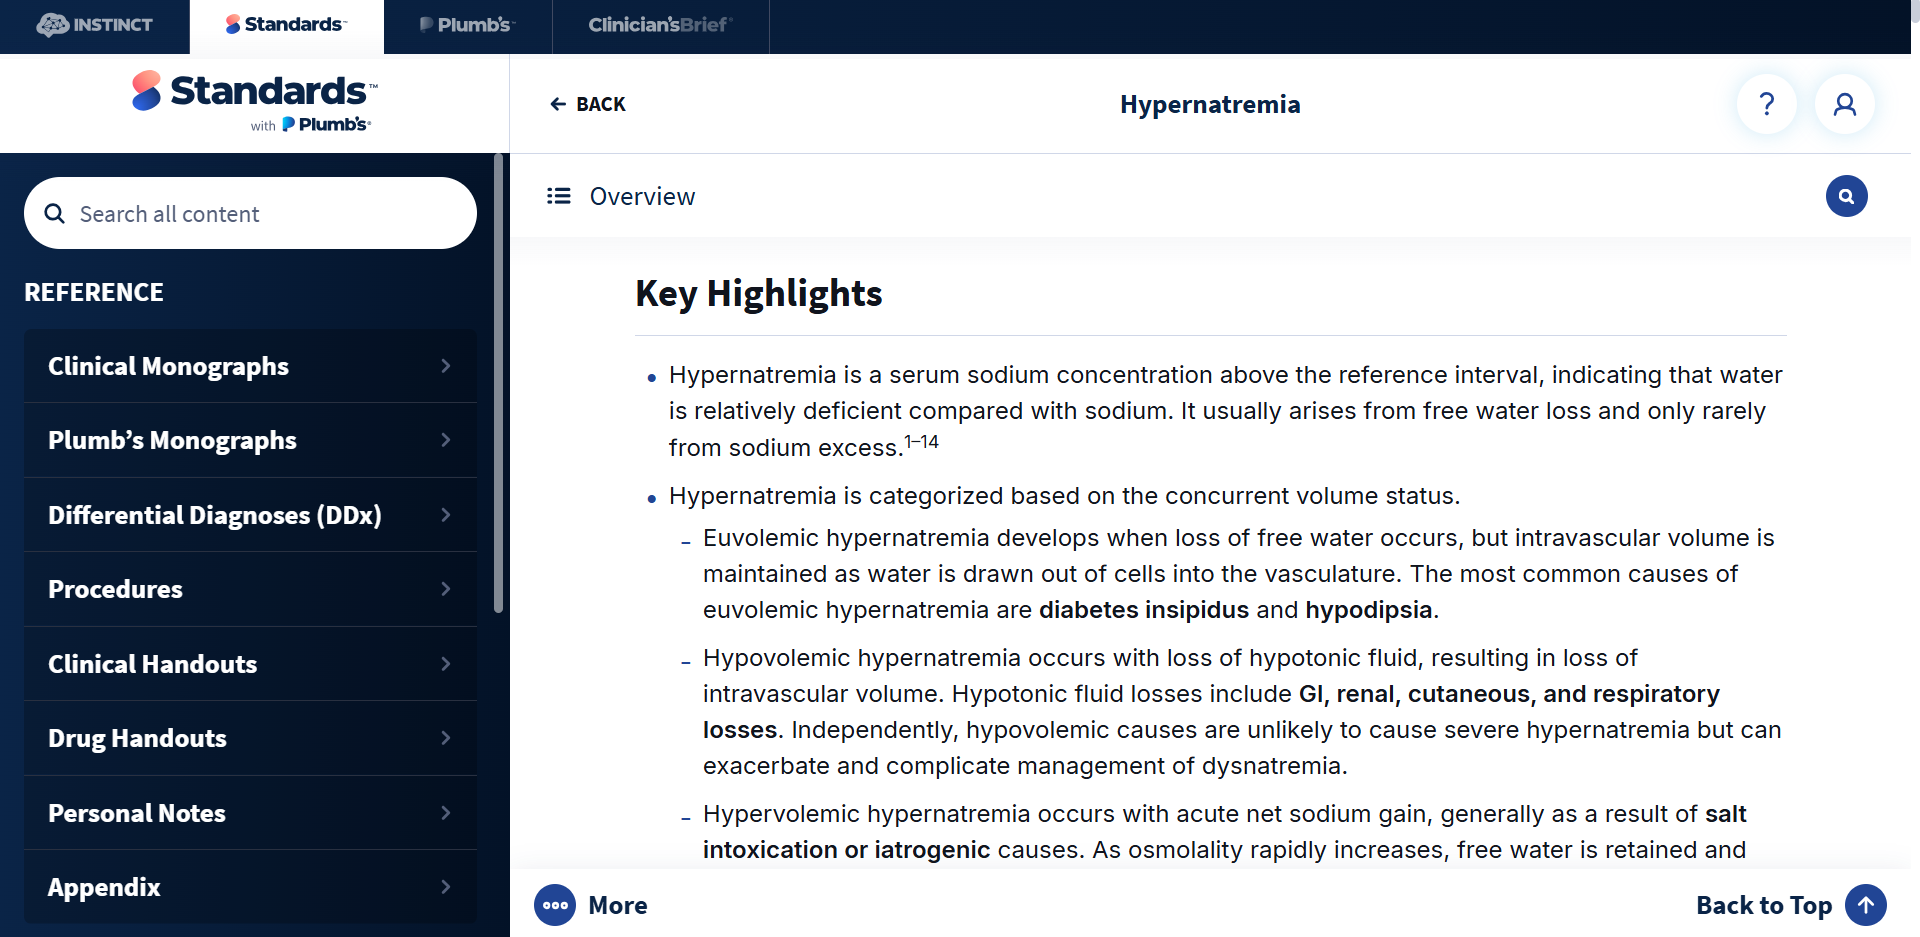Click the blue in-page search icon

click(1846, 196)
